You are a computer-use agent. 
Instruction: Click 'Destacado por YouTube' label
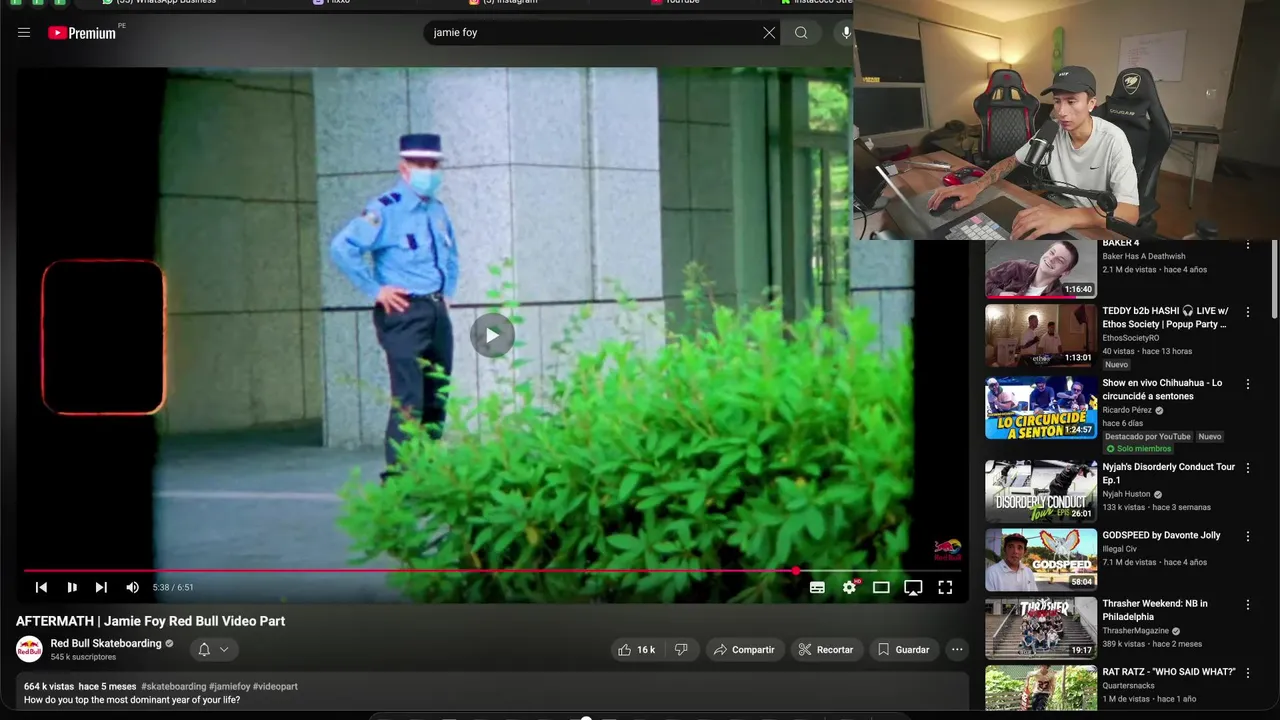[x=1147, y=436]
